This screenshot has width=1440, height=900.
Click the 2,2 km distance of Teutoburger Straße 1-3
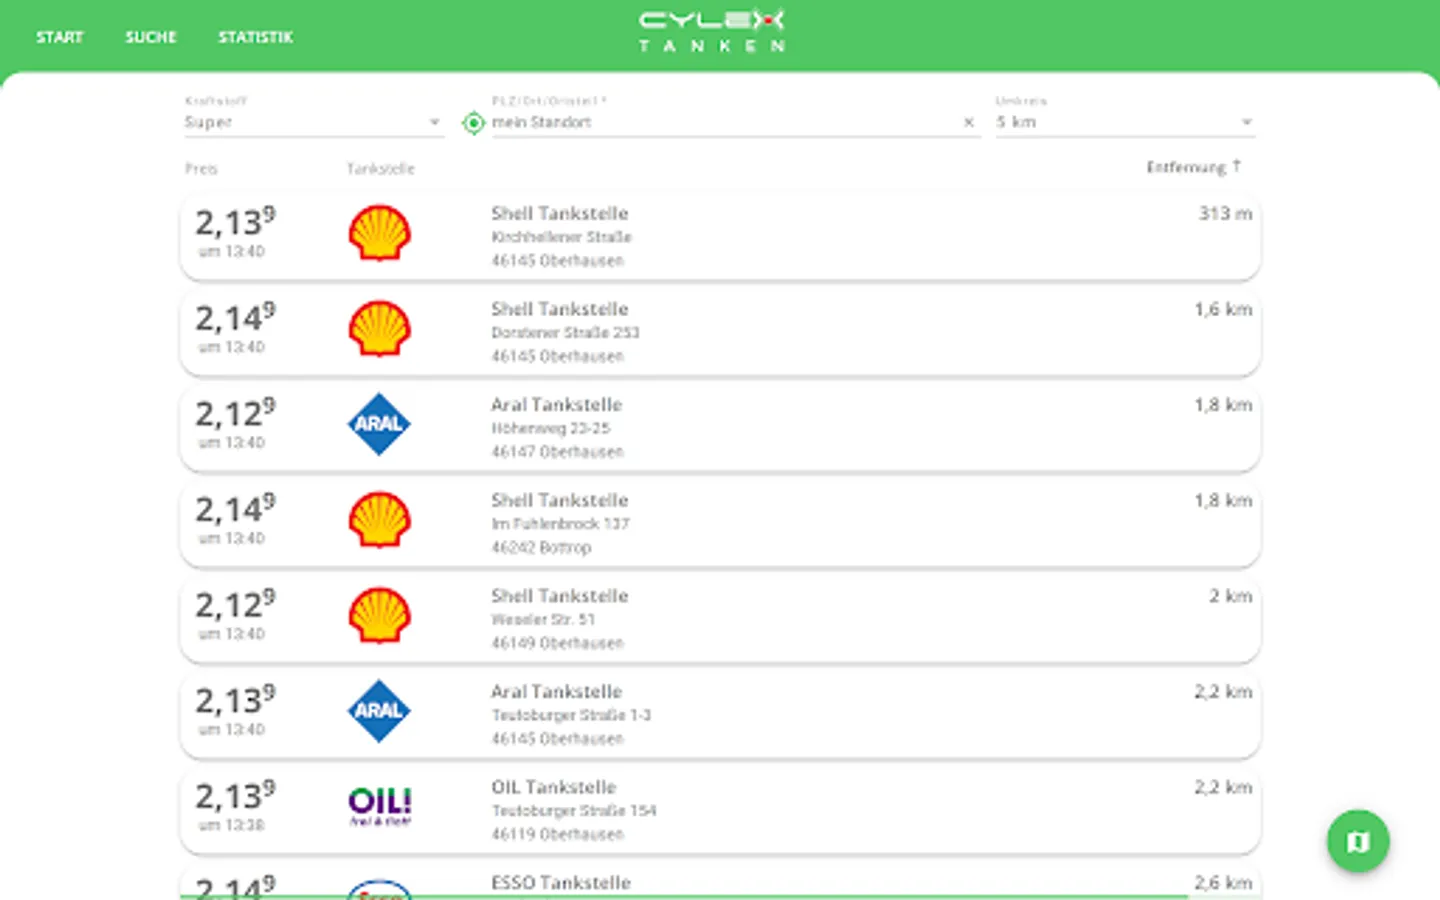(1223, 692)
